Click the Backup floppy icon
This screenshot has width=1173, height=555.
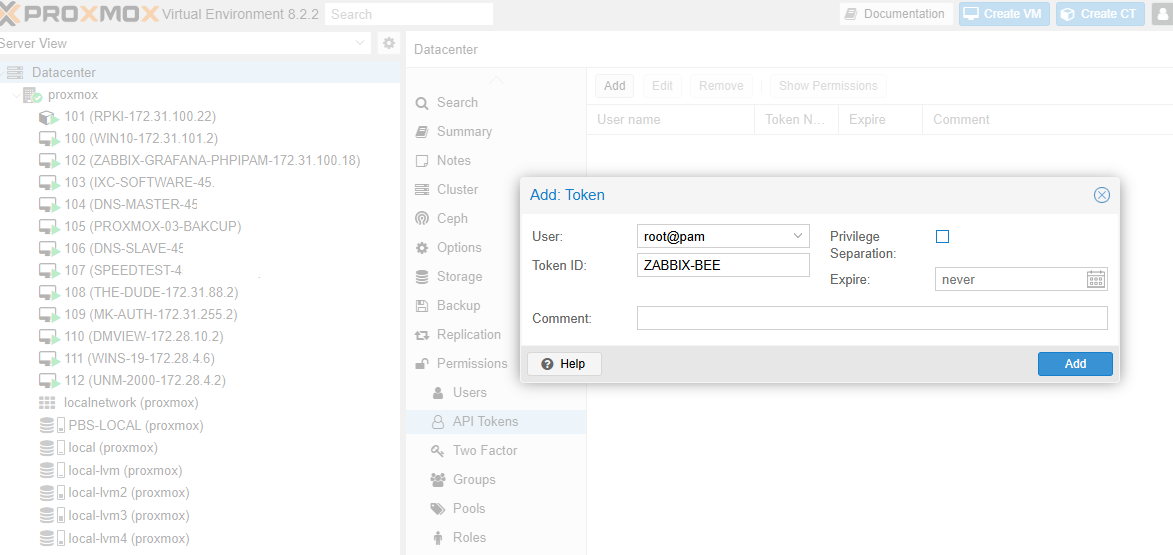coord(423,305)
